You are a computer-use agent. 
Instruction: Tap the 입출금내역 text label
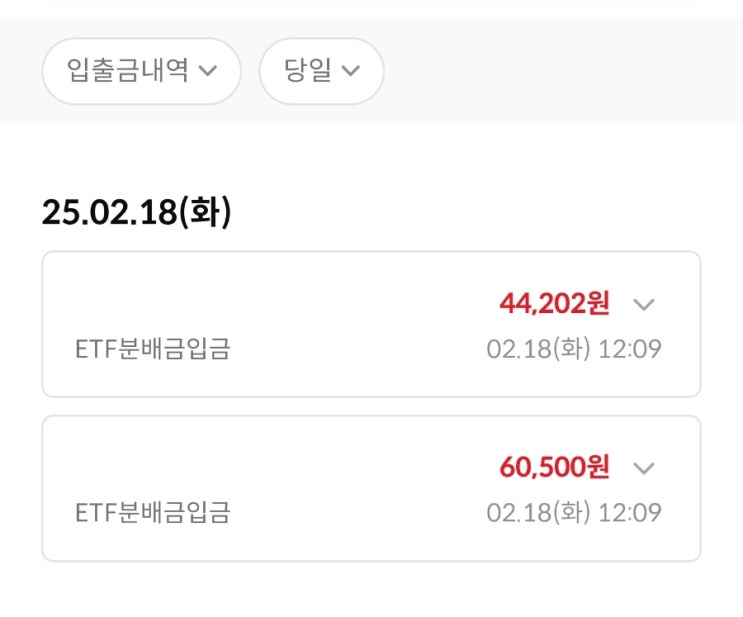127,71
